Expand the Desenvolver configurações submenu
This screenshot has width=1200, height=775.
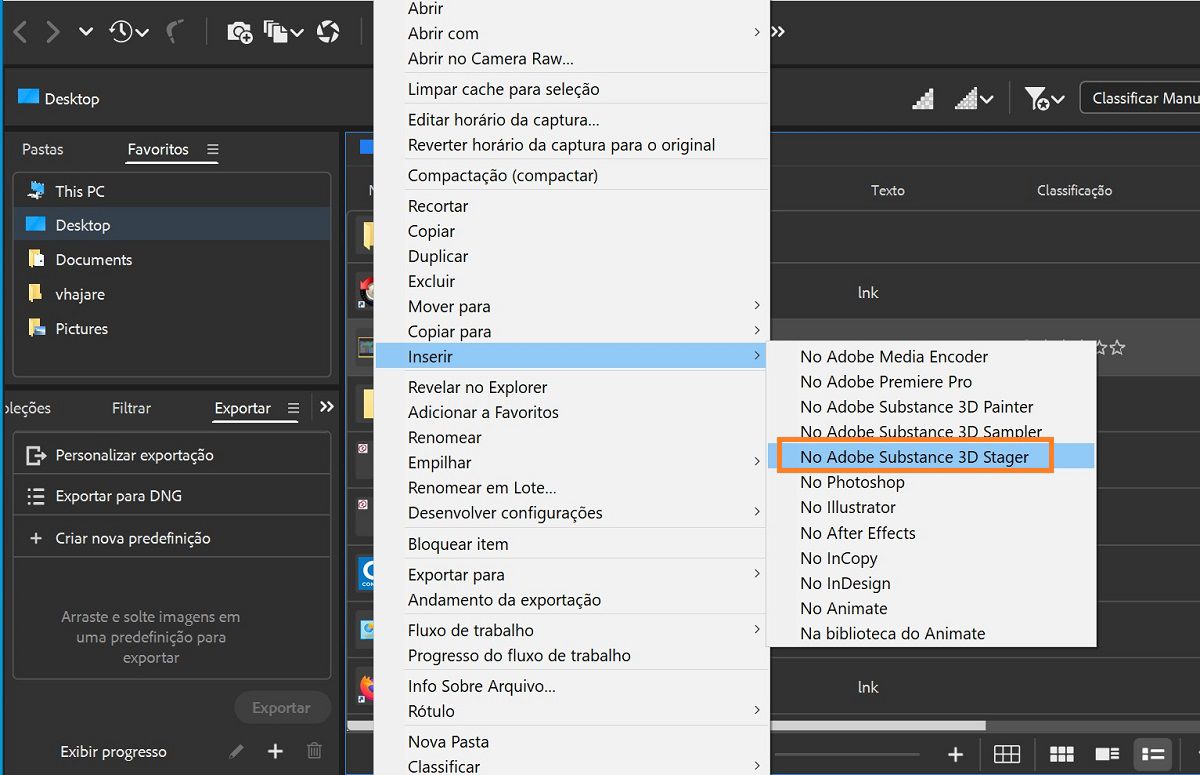coord(757,513)
